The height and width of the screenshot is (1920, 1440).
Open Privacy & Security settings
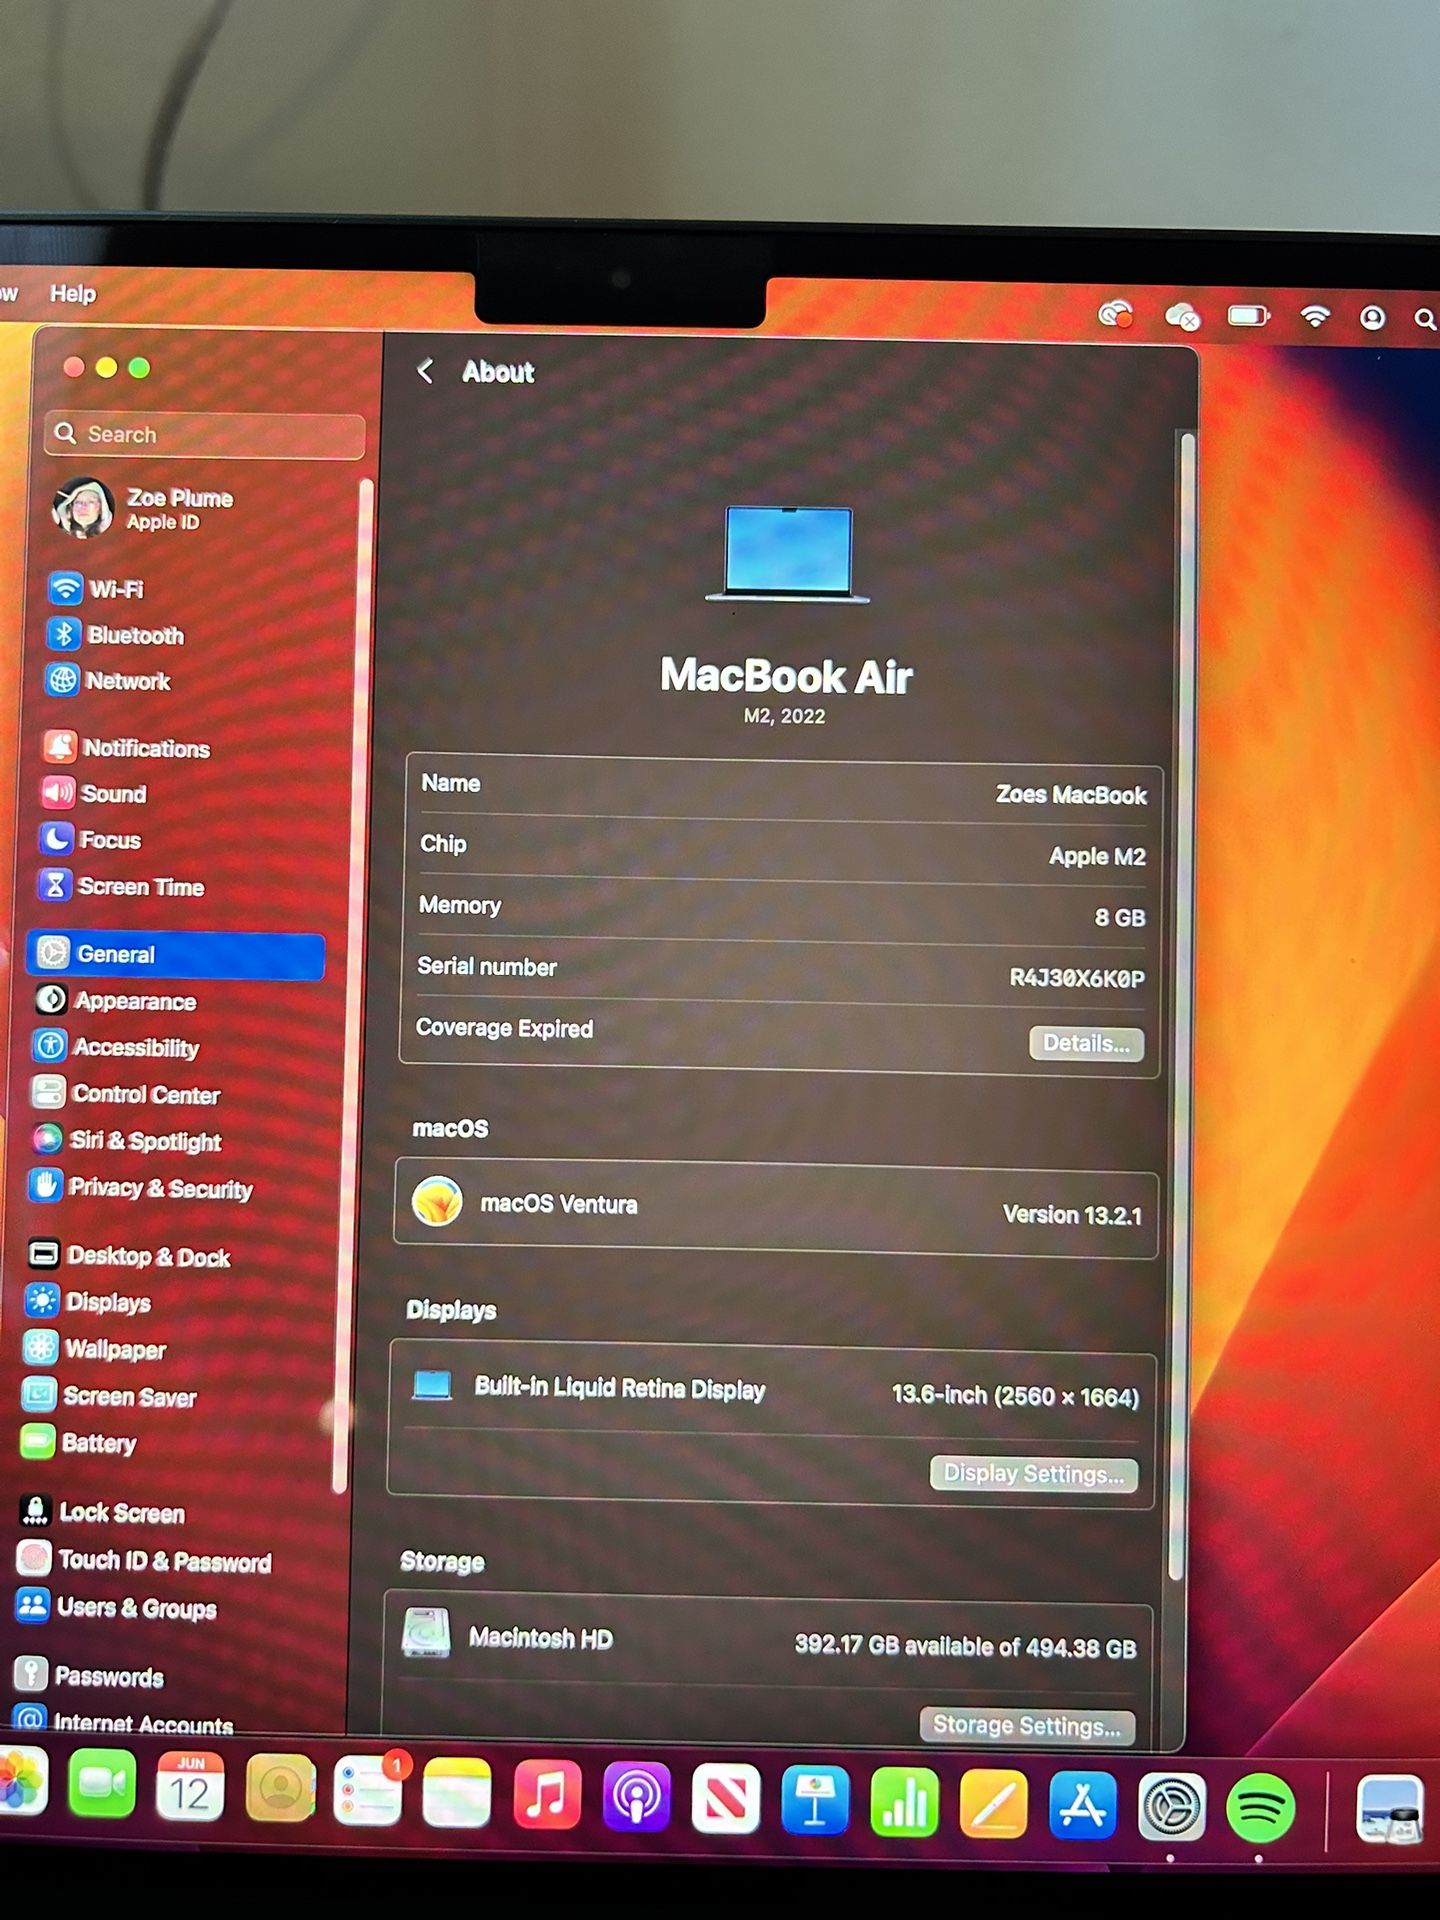(141, 1187)
